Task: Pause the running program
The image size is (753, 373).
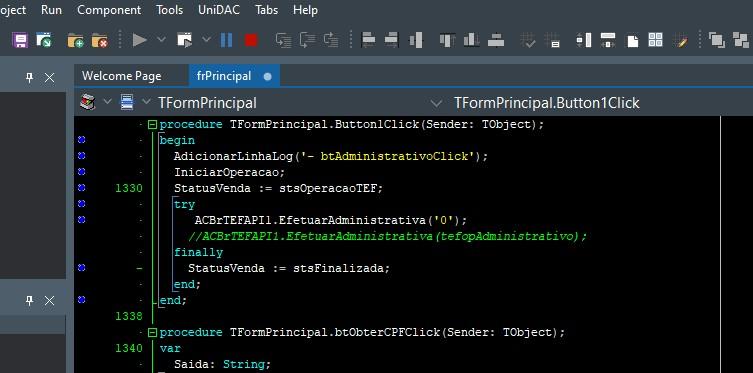Action: (x=226, y=40)
